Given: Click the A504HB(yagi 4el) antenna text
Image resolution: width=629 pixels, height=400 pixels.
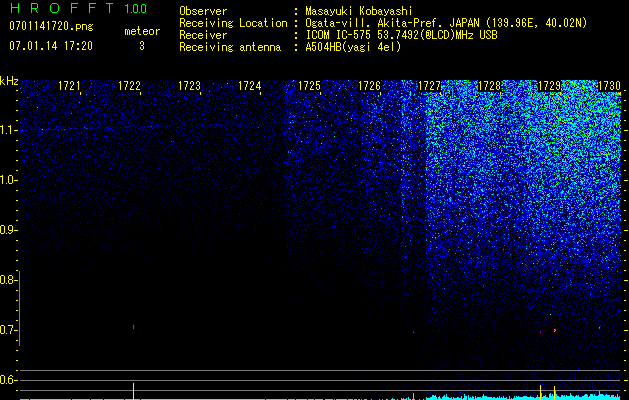Looking at the screenshot, I should (x=353, y=47).
